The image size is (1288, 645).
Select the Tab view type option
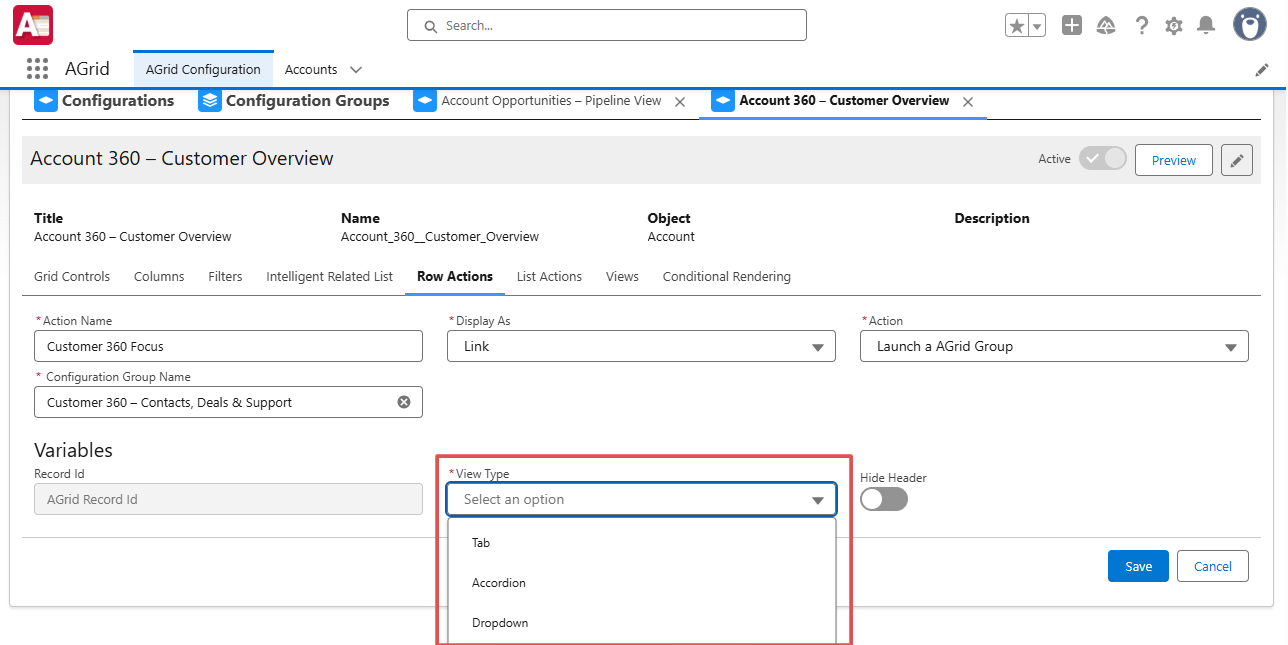(642, 543)
